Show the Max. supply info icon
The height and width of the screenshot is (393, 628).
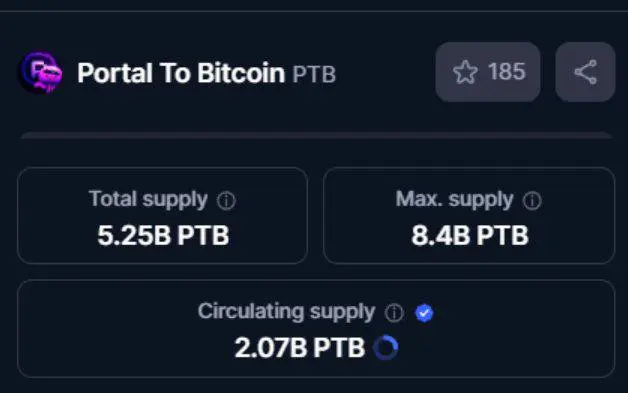pos(532,200)
